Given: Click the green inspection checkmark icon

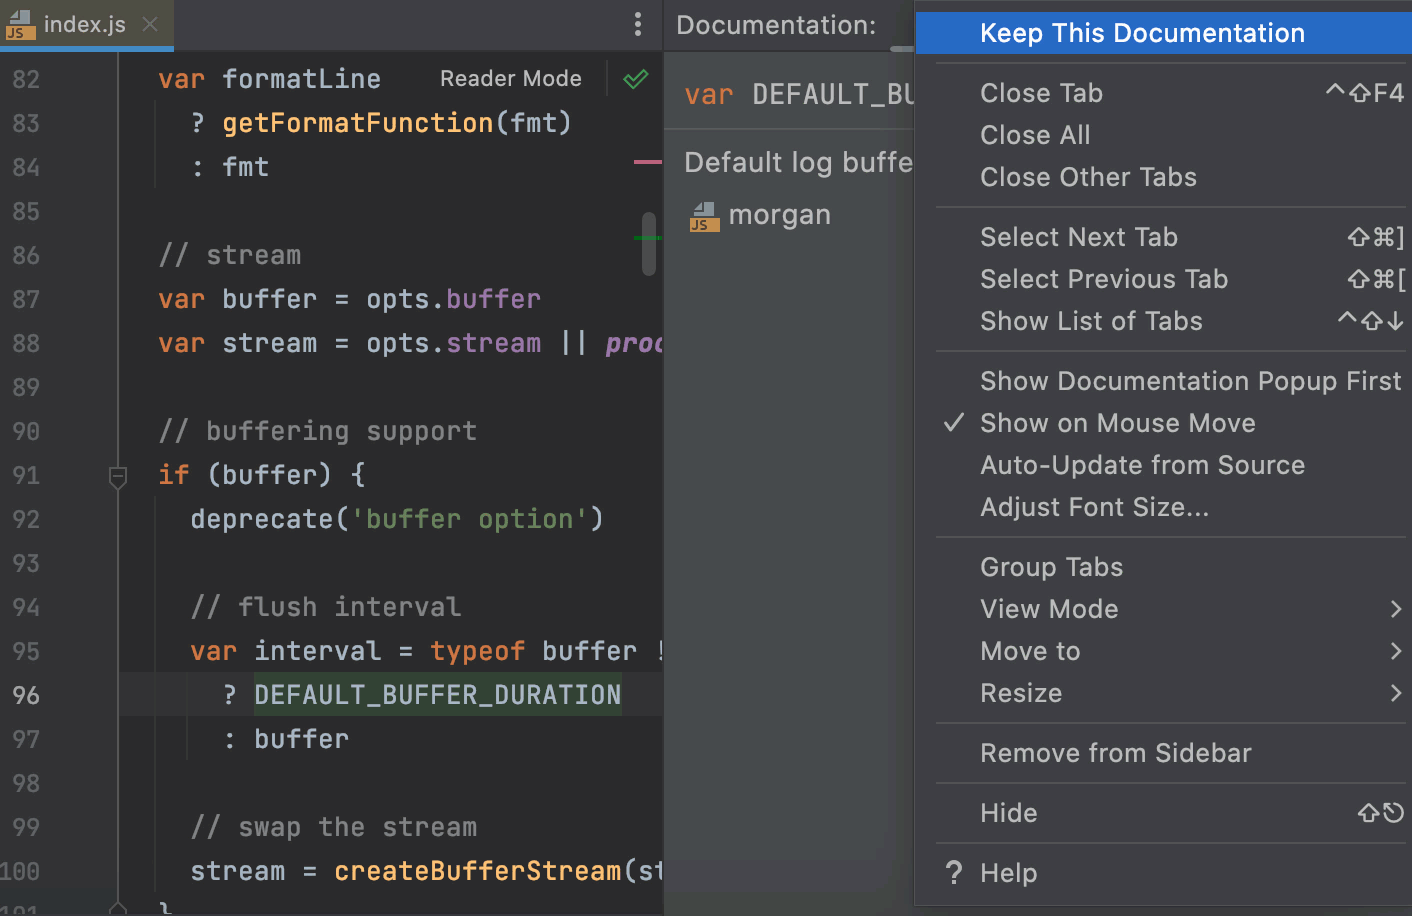Looking at the screenshot, I should pyautogui.click(x=636, y=79).
